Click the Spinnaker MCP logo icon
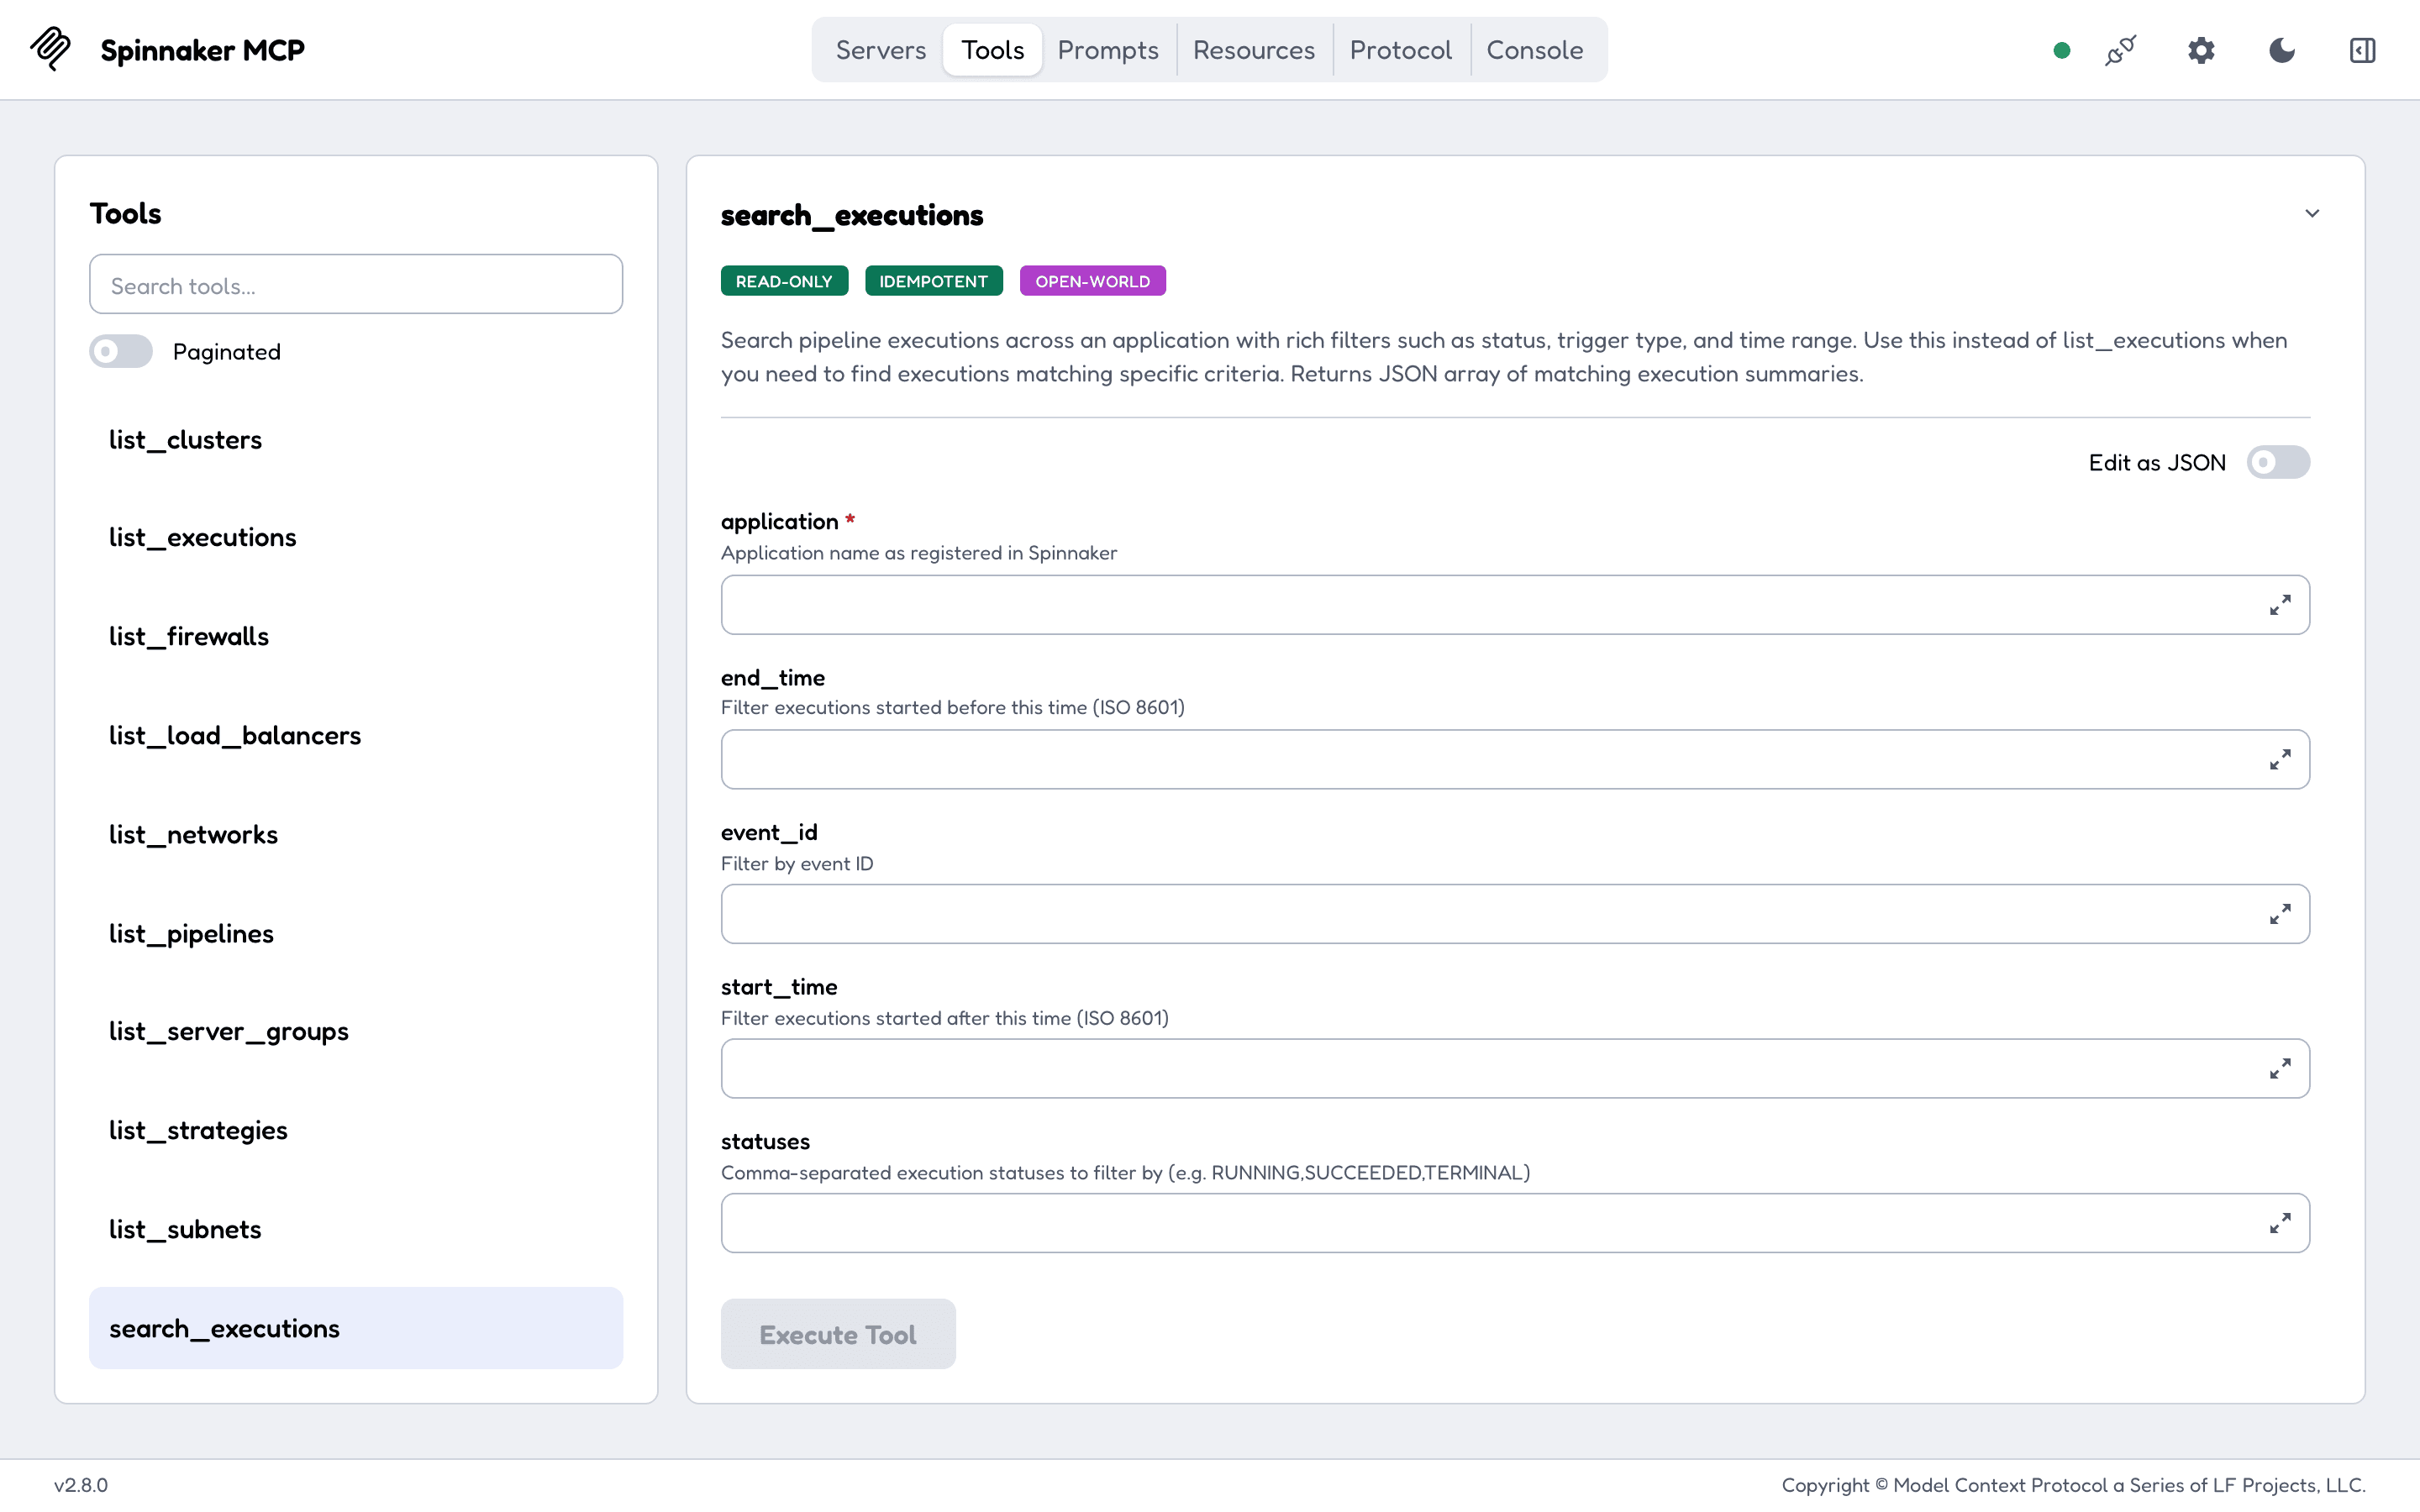The width and height of the screenshot is (2420, 1512). pos(50,49)
